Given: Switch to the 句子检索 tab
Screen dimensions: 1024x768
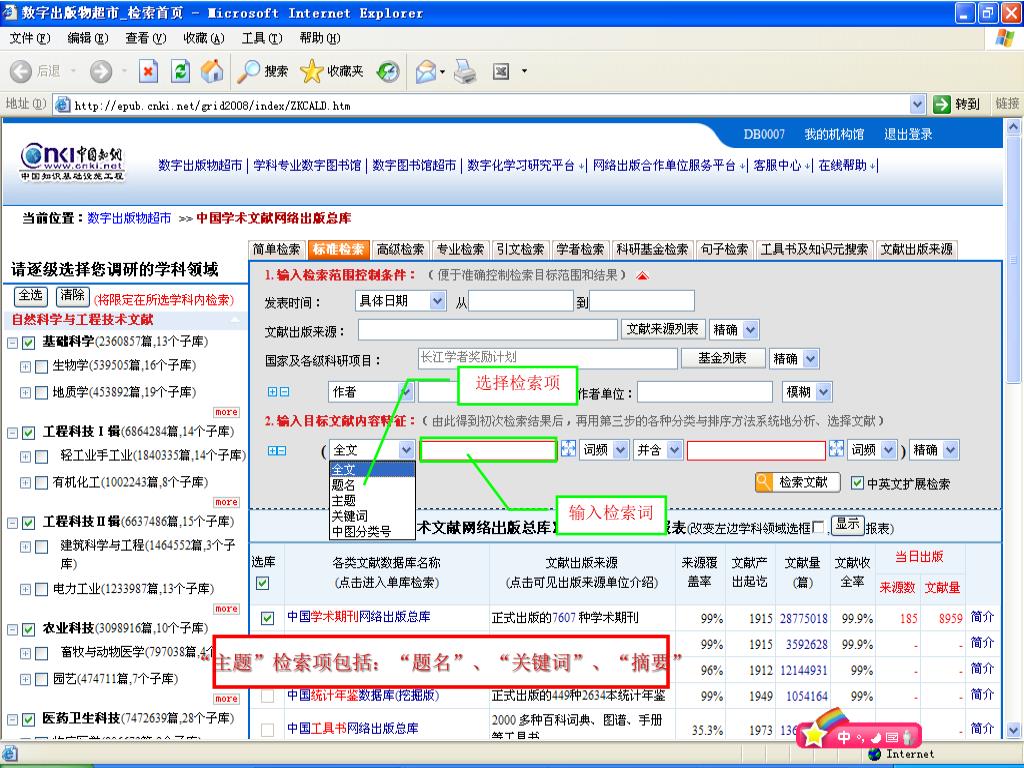Looking at the screenshot, I should [724, 249].
